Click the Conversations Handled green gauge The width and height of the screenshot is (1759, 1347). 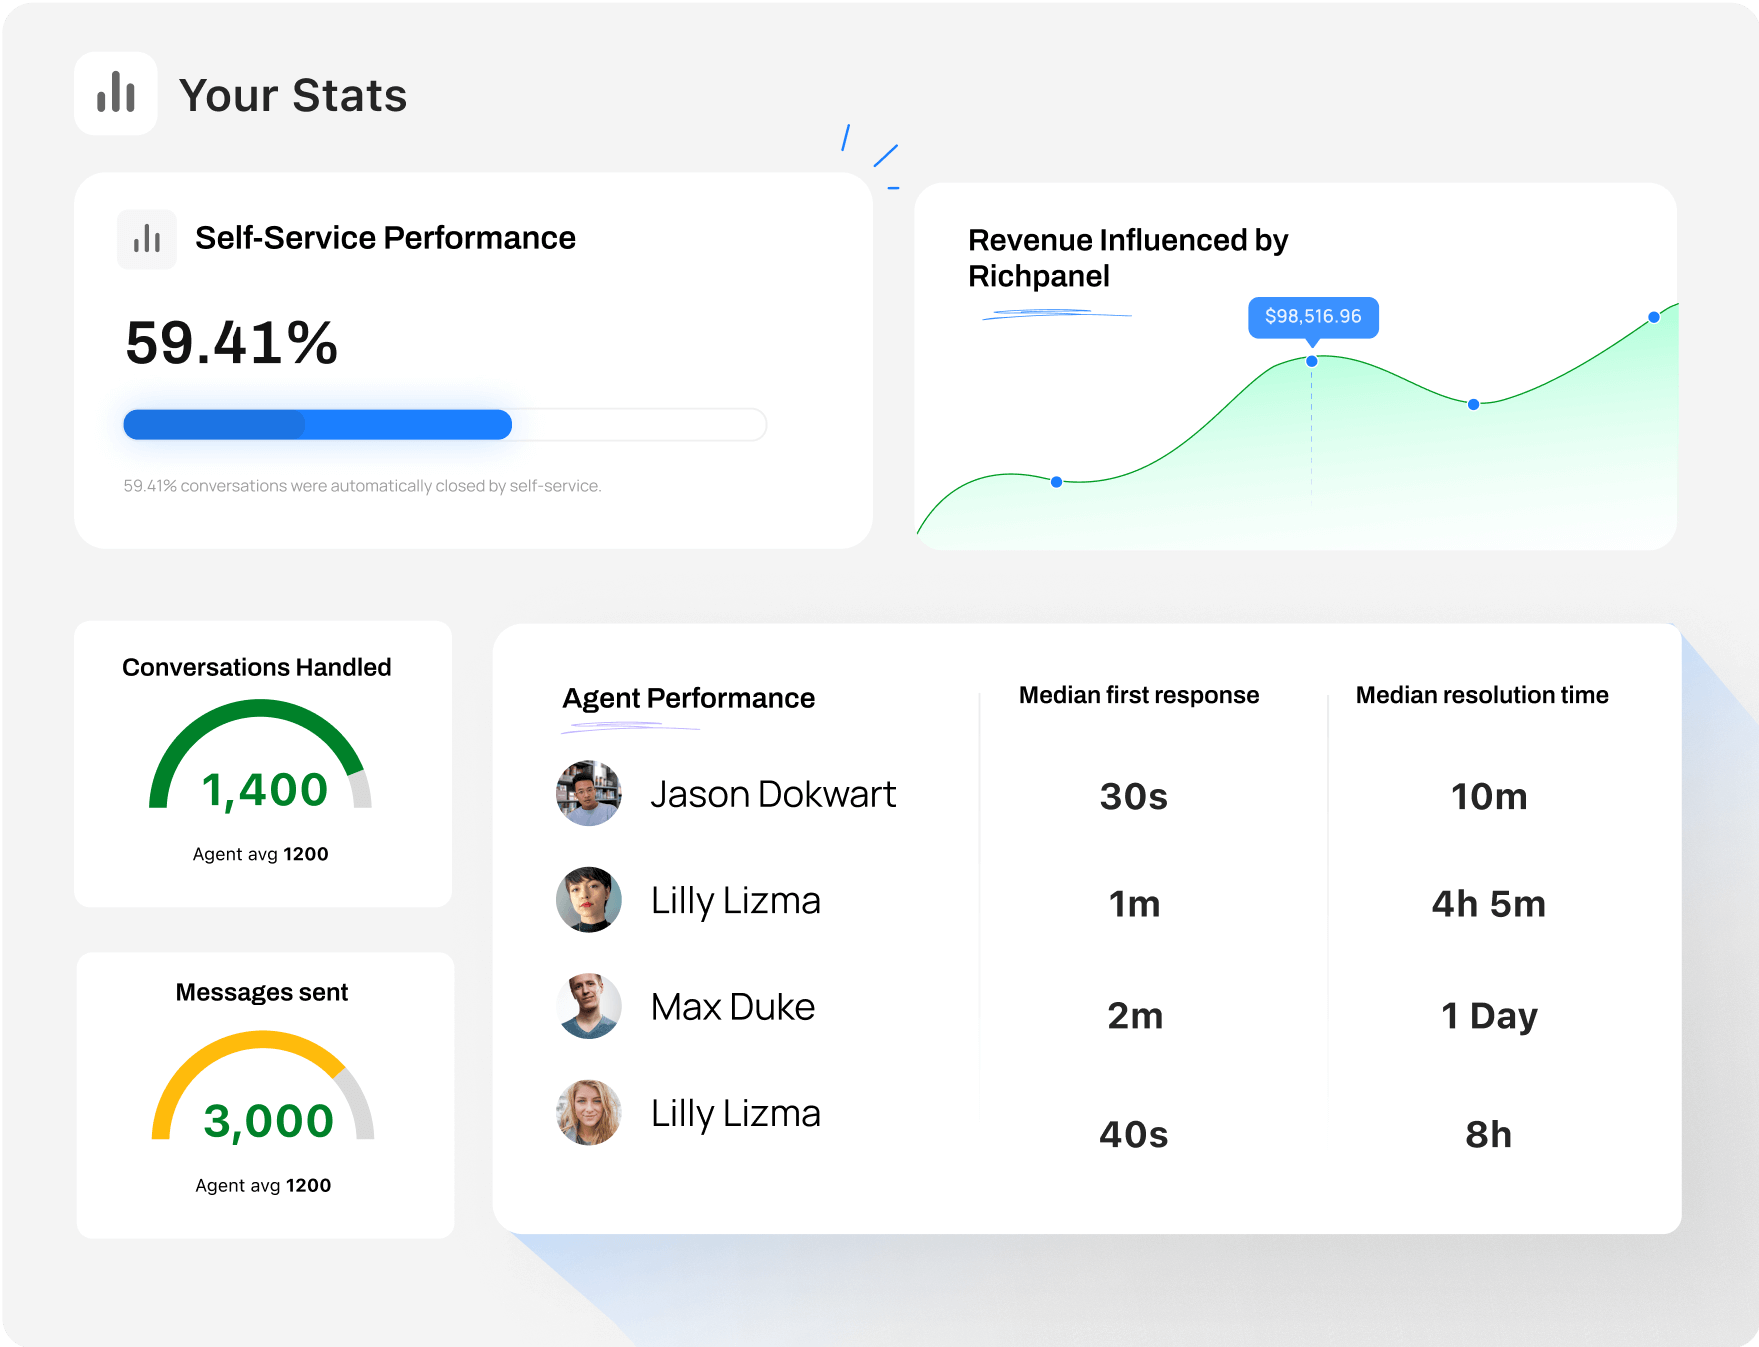point(260,754)
